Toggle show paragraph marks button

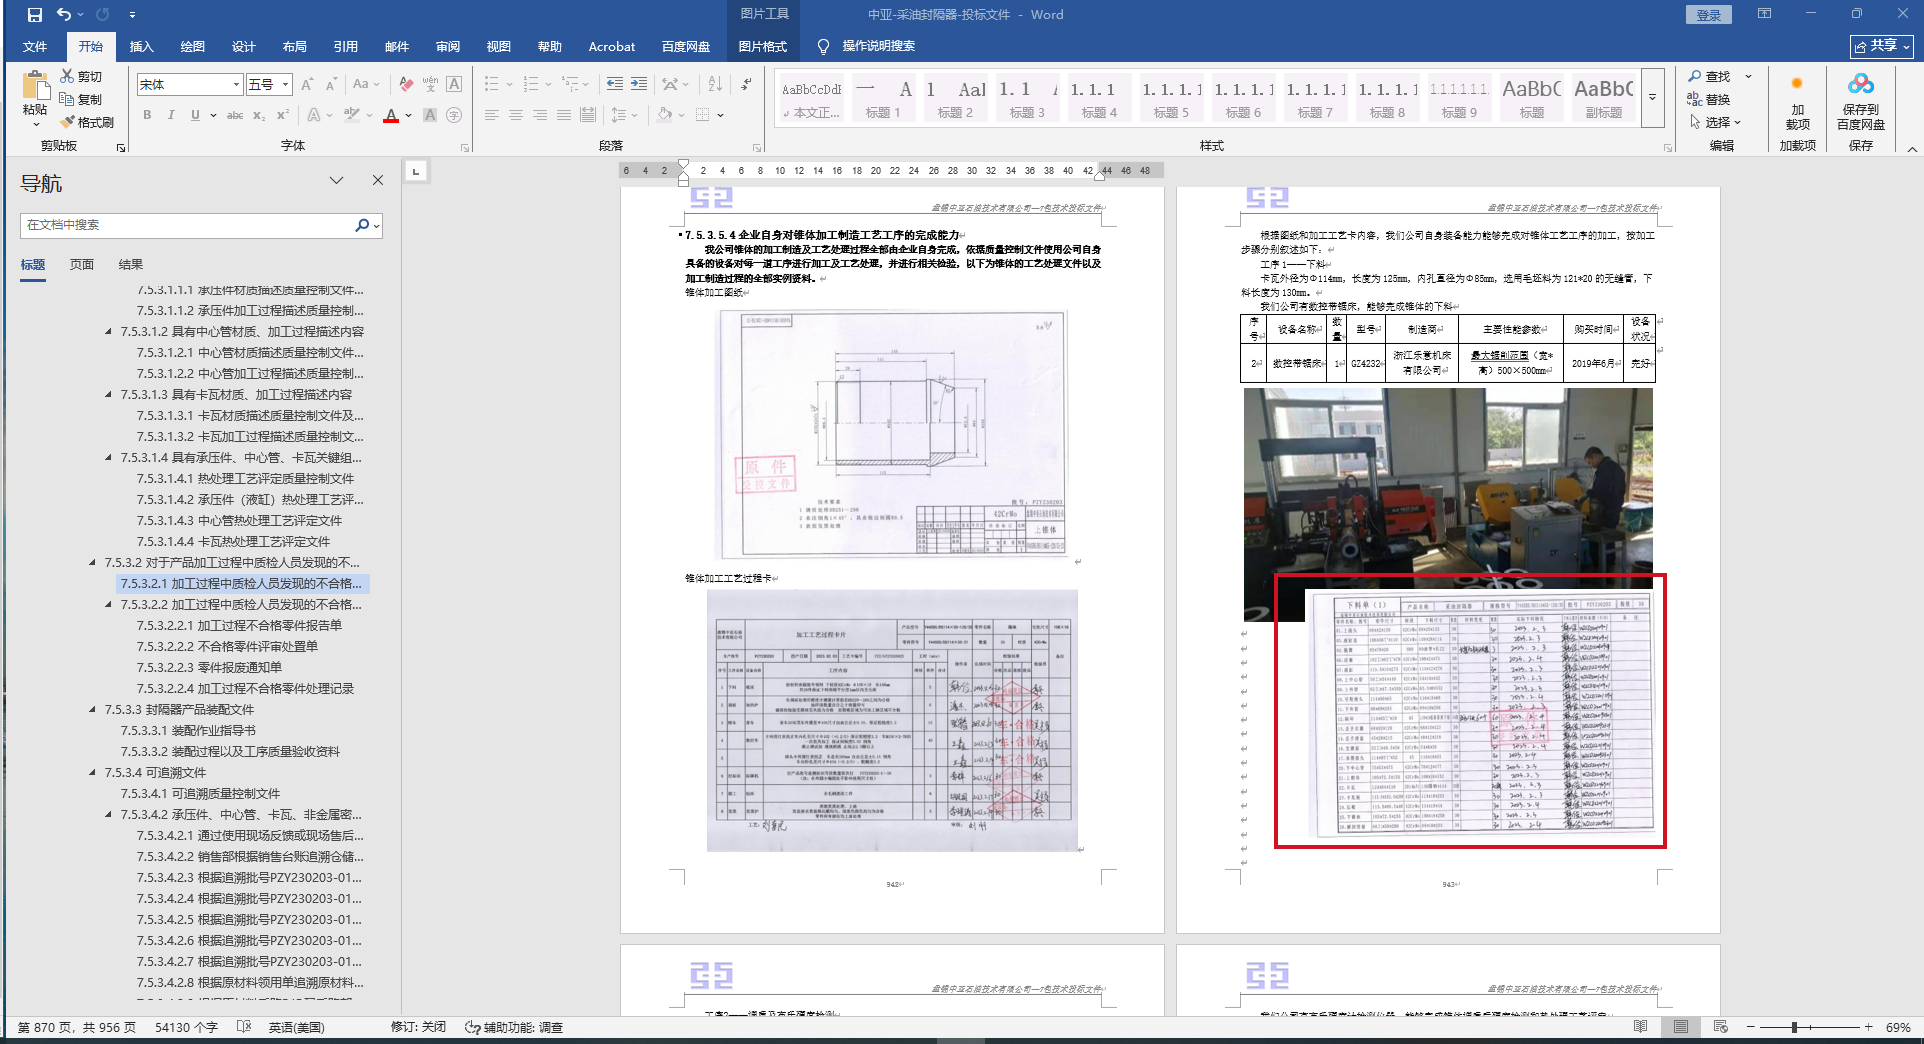click(x=747, y=85)
